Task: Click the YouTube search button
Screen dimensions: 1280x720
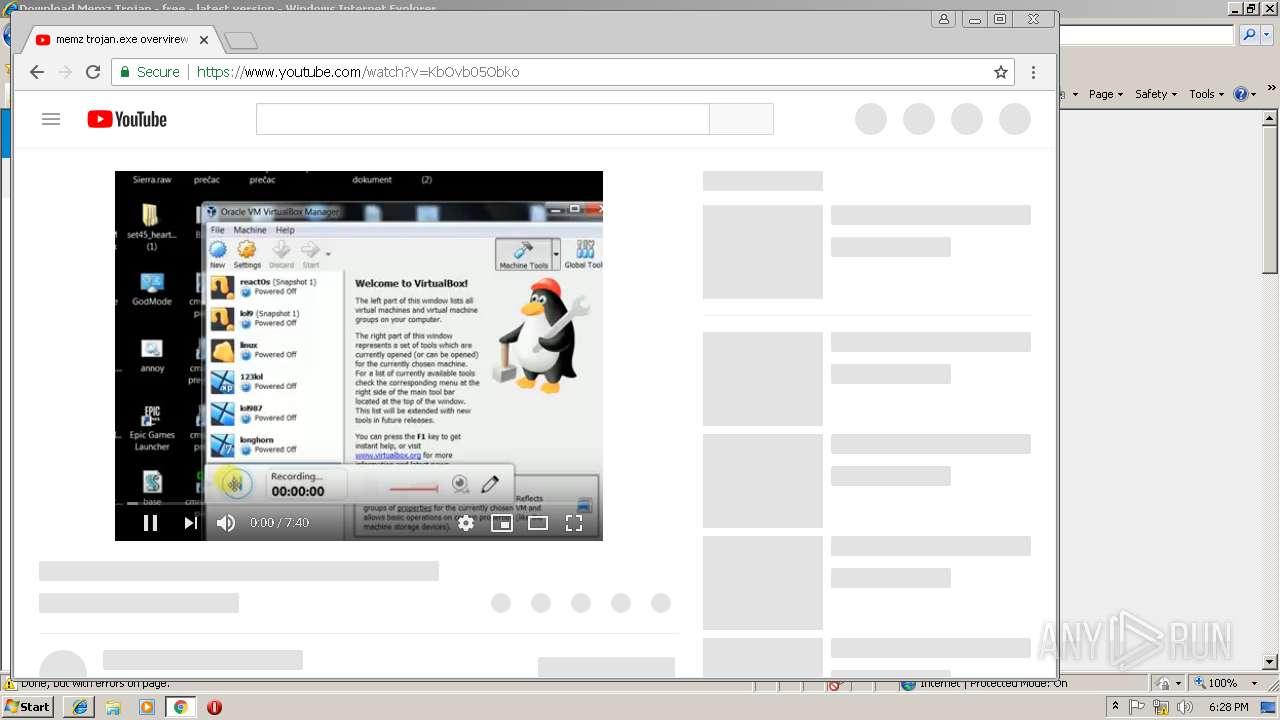Action: [741, 119]
